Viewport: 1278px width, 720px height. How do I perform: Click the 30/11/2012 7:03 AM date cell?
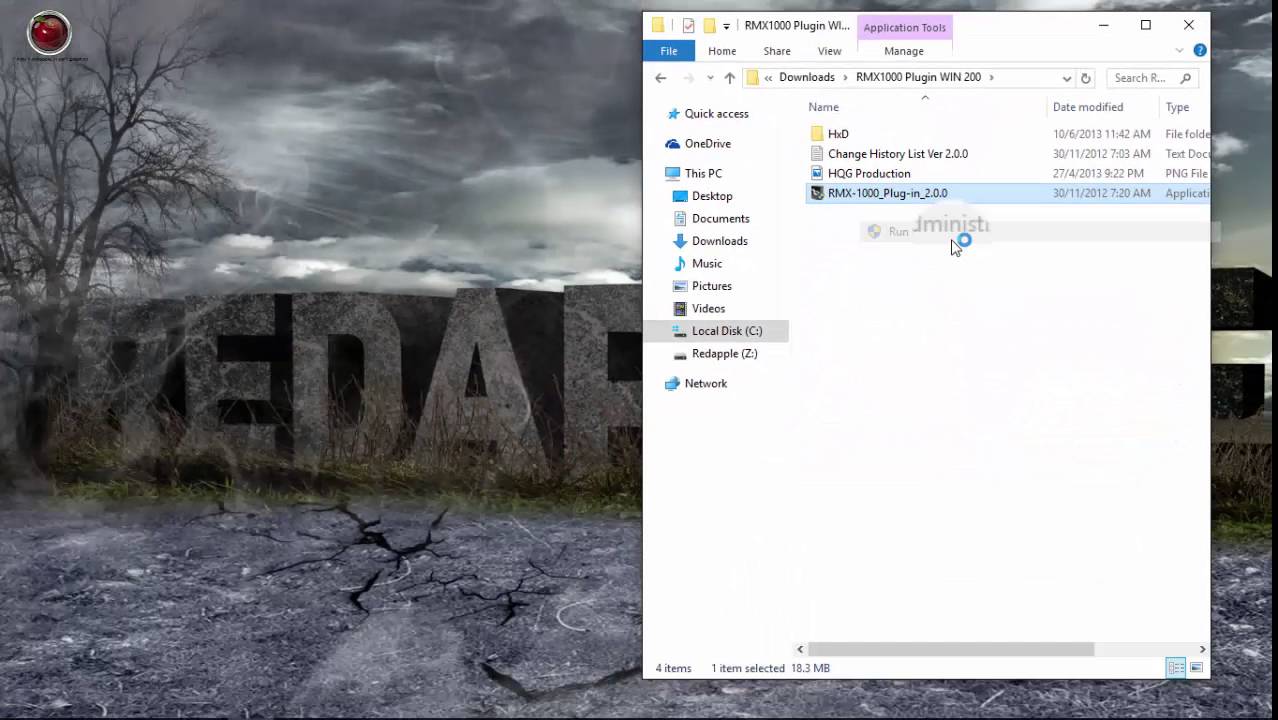[1101, 154]
